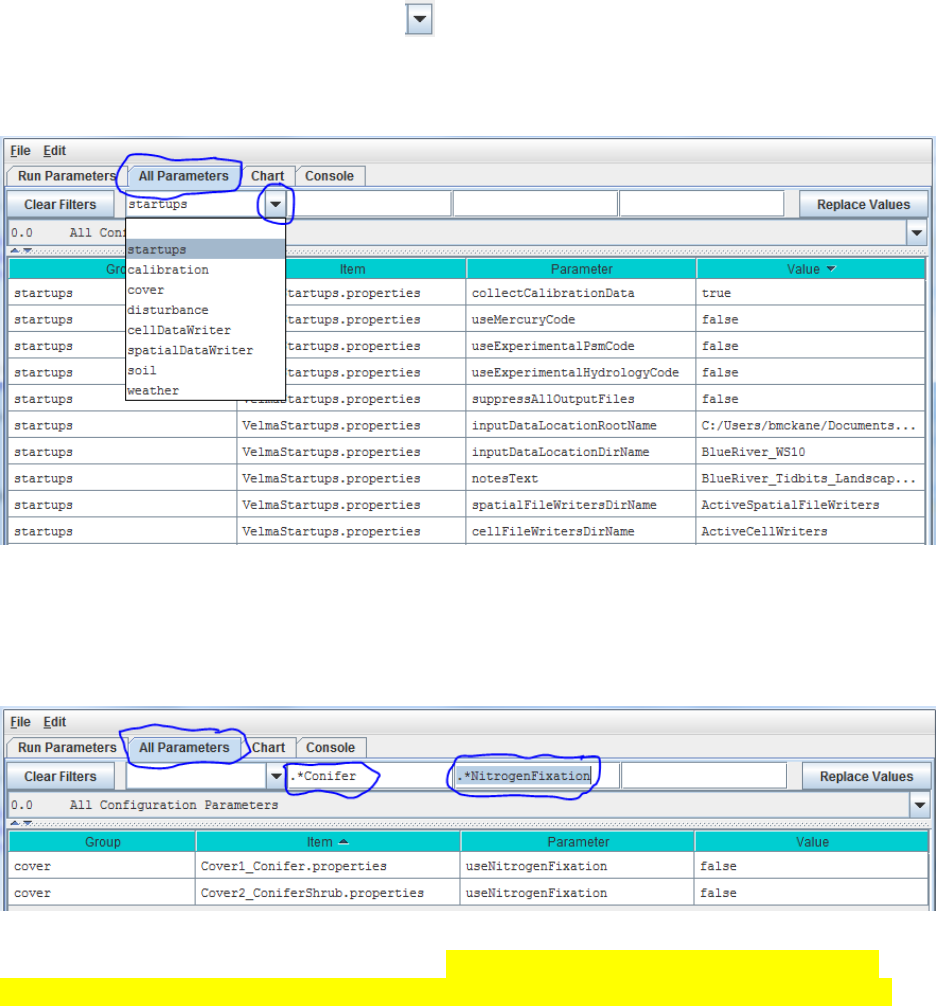Click the empty parameter filter field in upper window

pos(534,204)
